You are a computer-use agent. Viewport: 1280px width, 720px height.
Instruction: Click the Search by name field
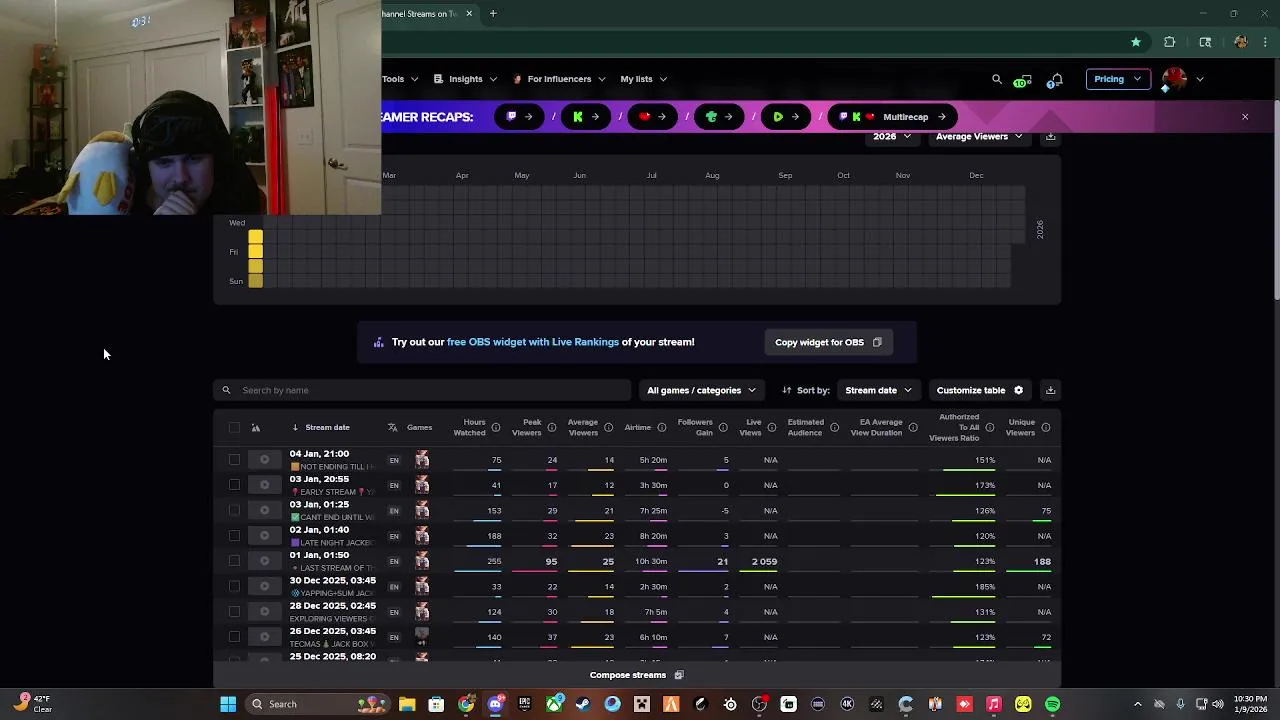[x=422, y=390]
